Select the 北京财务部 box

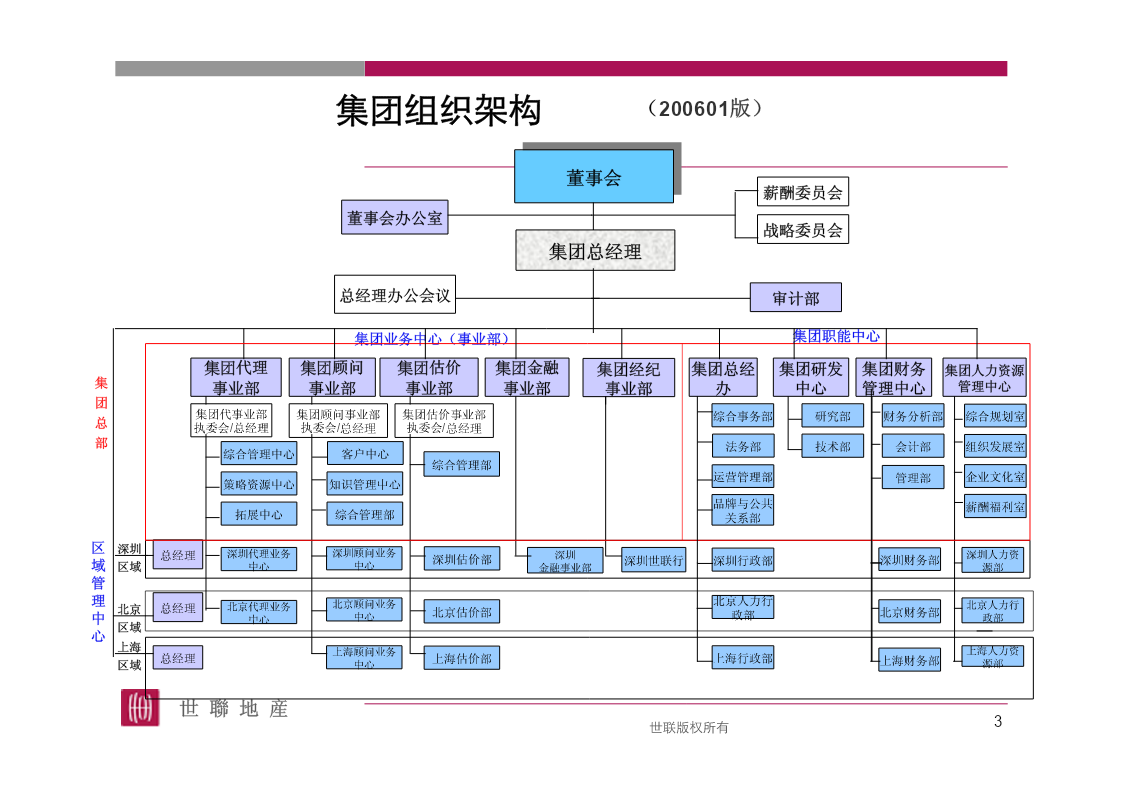pyautogui.click(x=910, y=612)
